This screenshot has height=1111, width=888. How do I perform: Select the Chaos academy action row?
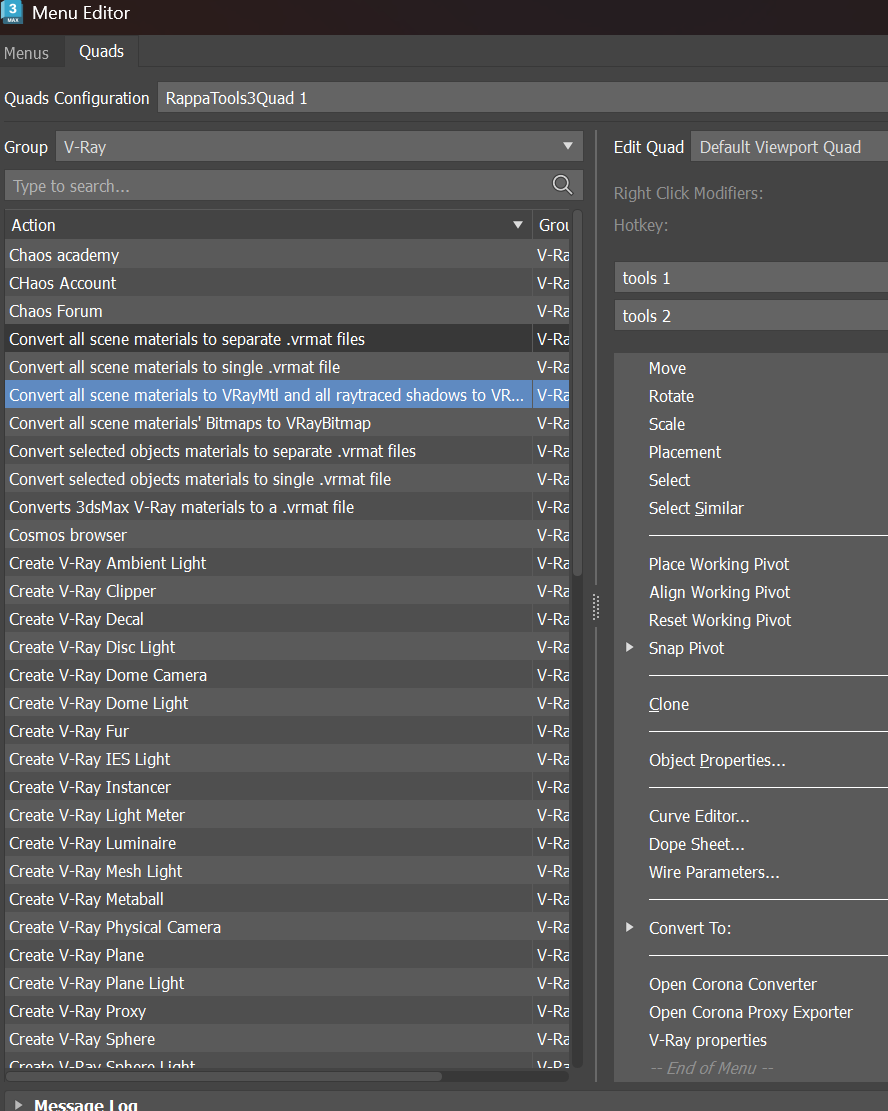tap(287, 255)
